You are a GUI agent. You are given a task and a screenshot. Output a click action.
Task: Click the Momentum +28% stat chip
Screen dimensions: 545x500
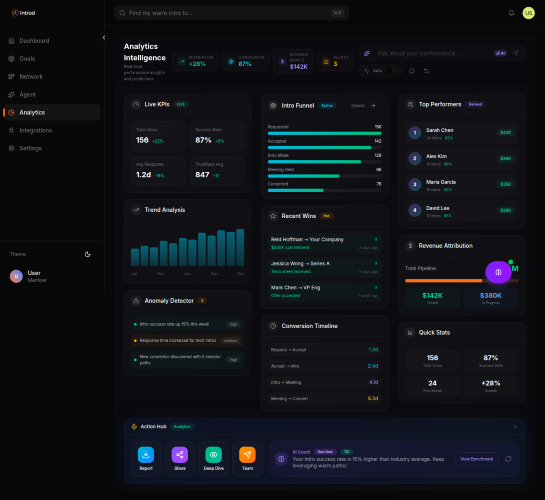tap(195, 61)
